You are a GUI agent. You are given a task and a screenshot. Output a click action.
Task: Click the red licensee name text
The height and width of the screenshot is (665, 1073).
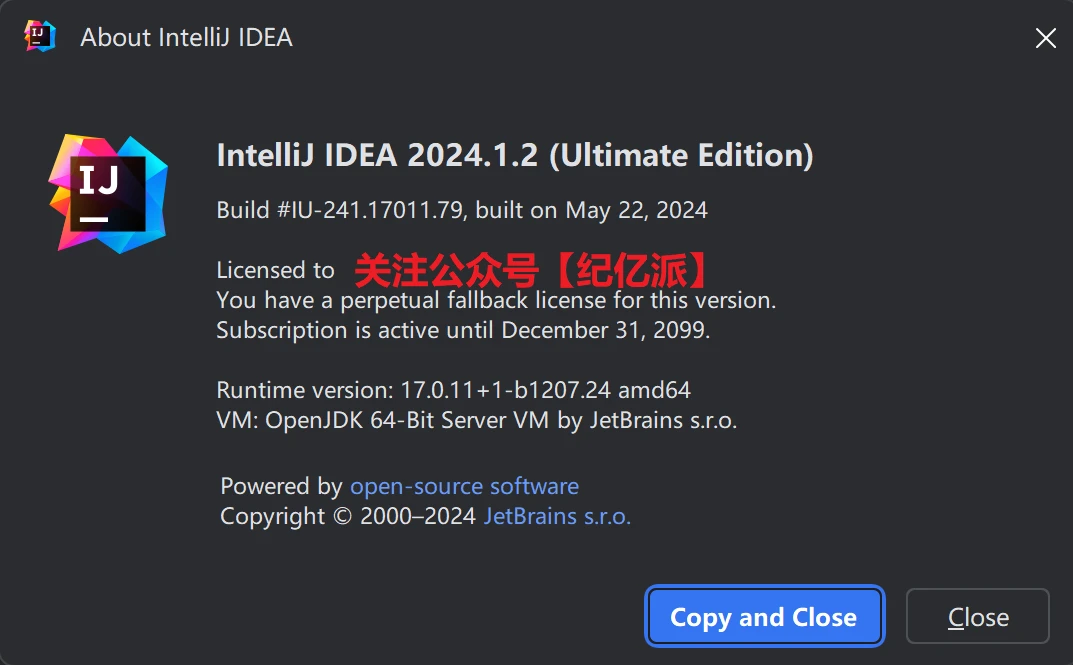pyautogui.click(x=534, y=270)
